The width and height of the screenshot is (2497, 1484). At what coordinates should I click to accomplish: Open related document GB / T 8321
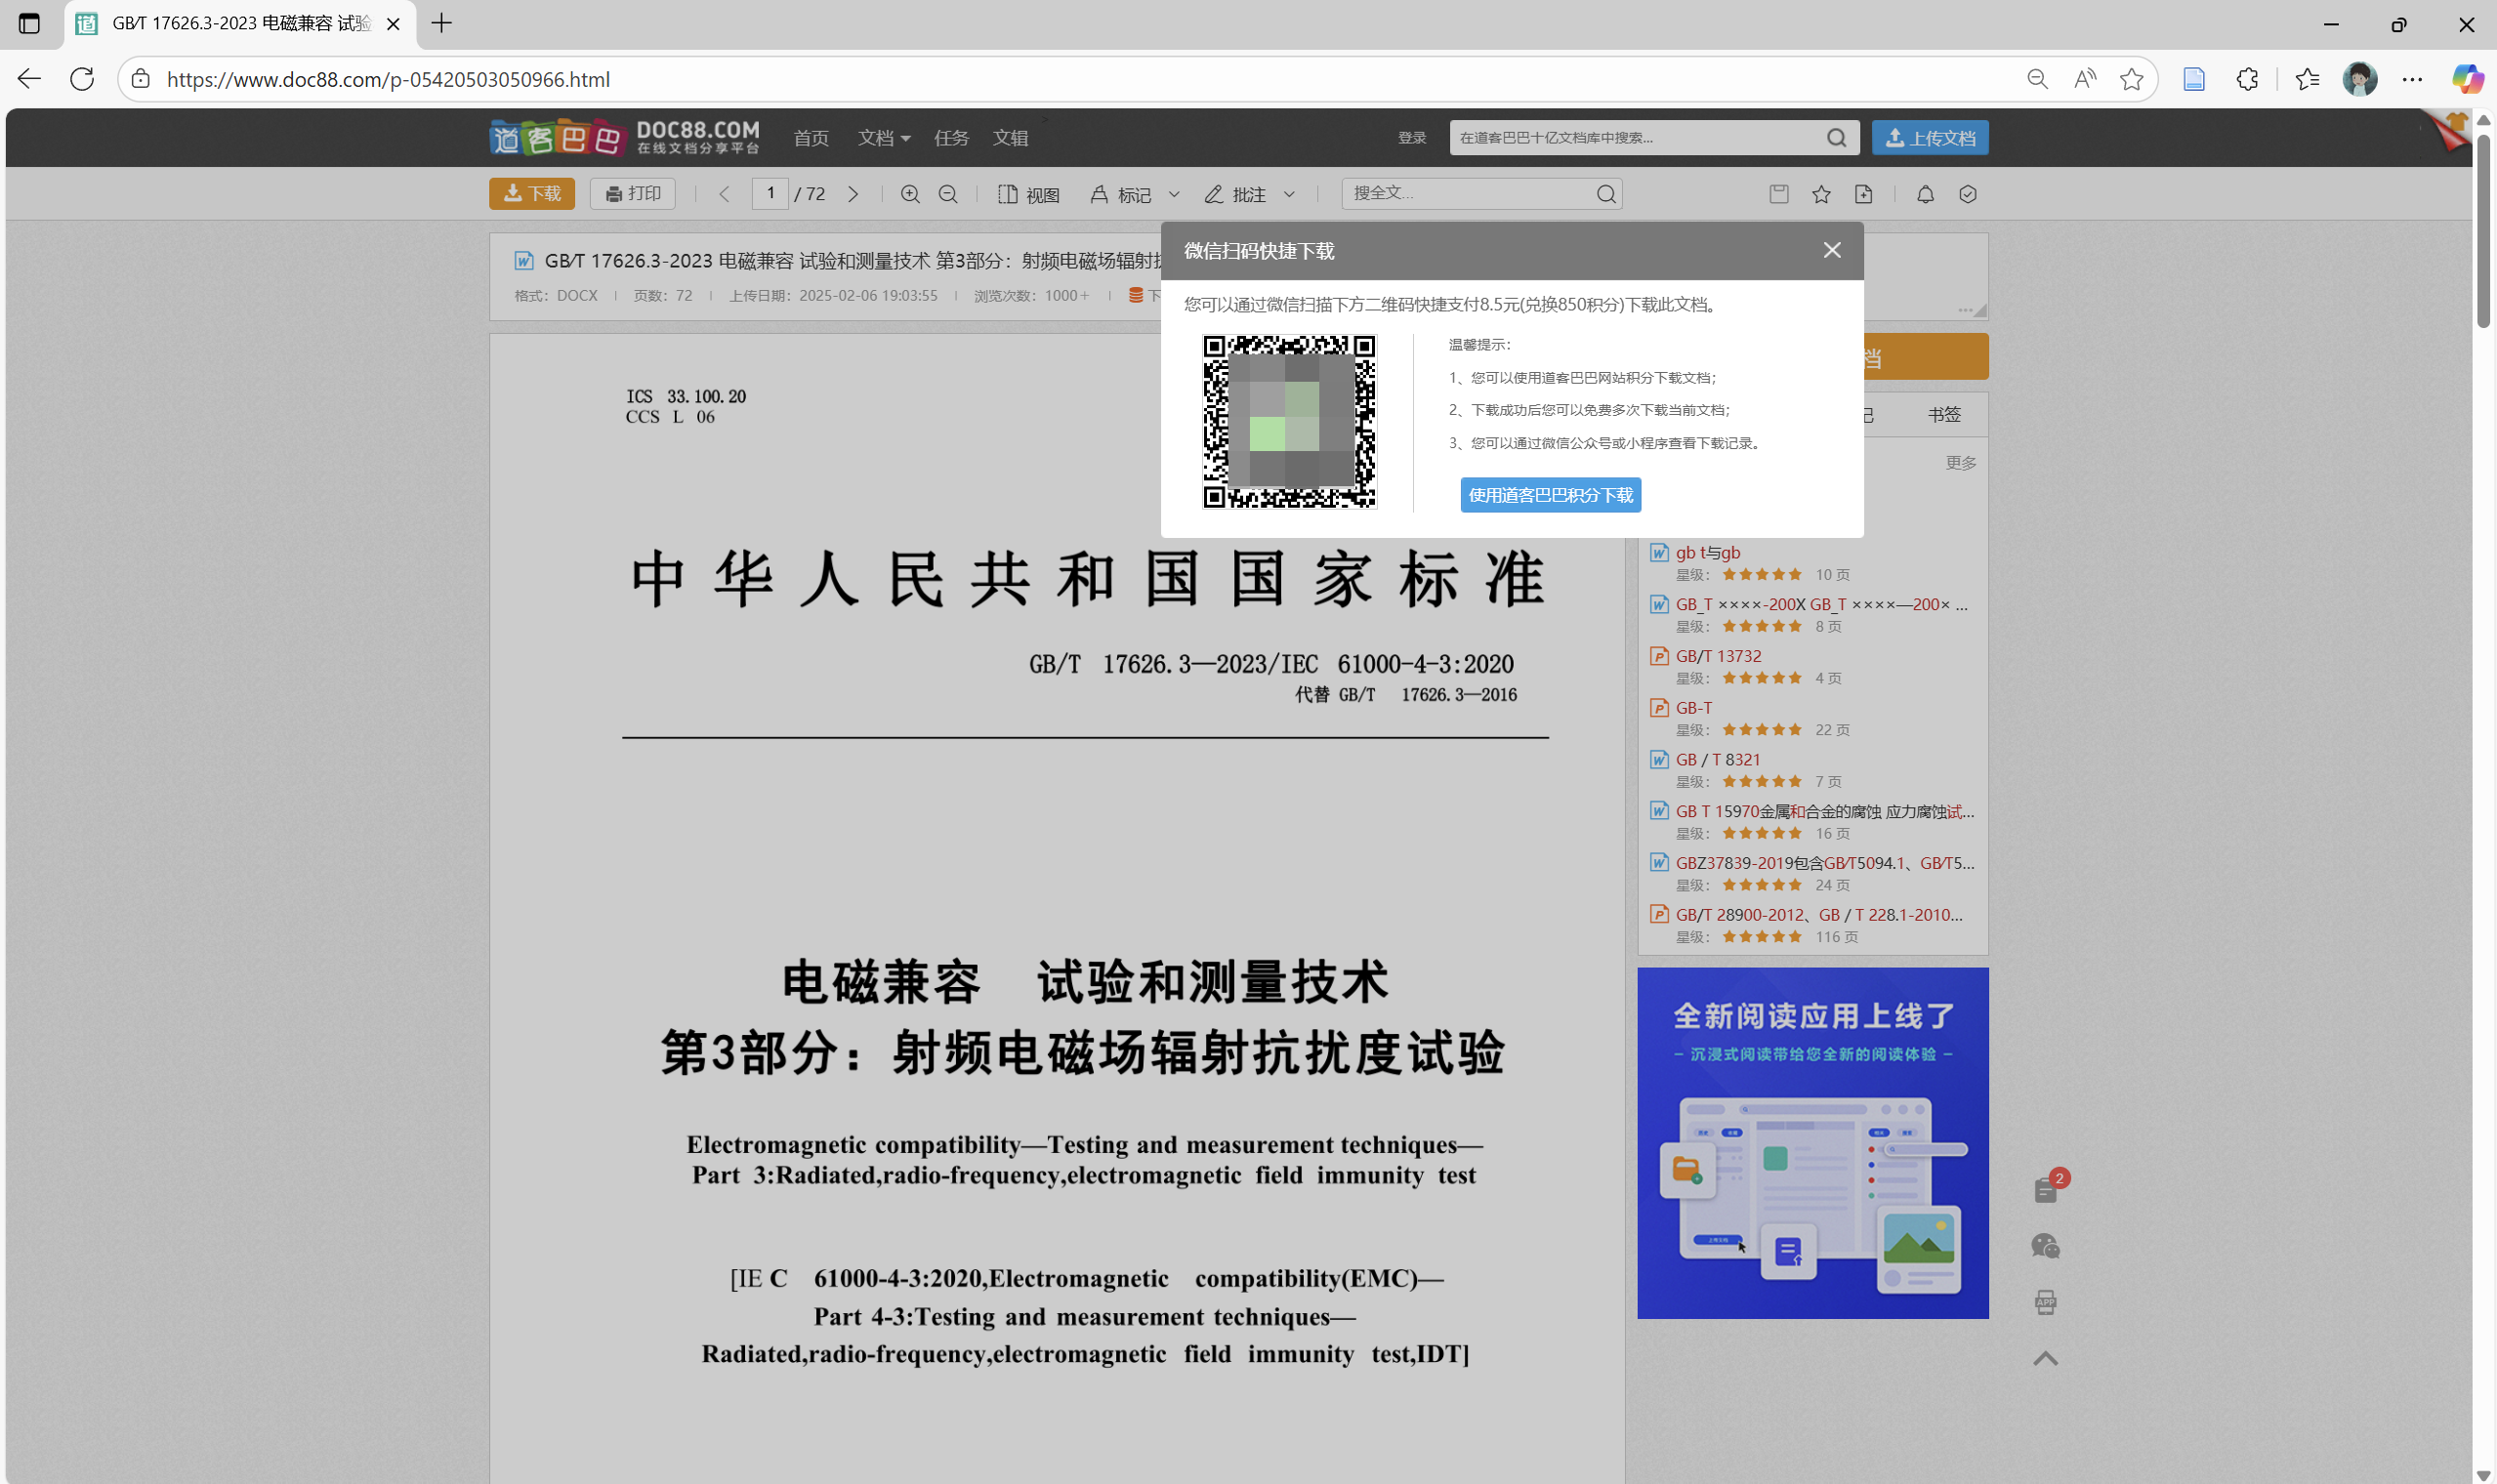click(1718, 760)
